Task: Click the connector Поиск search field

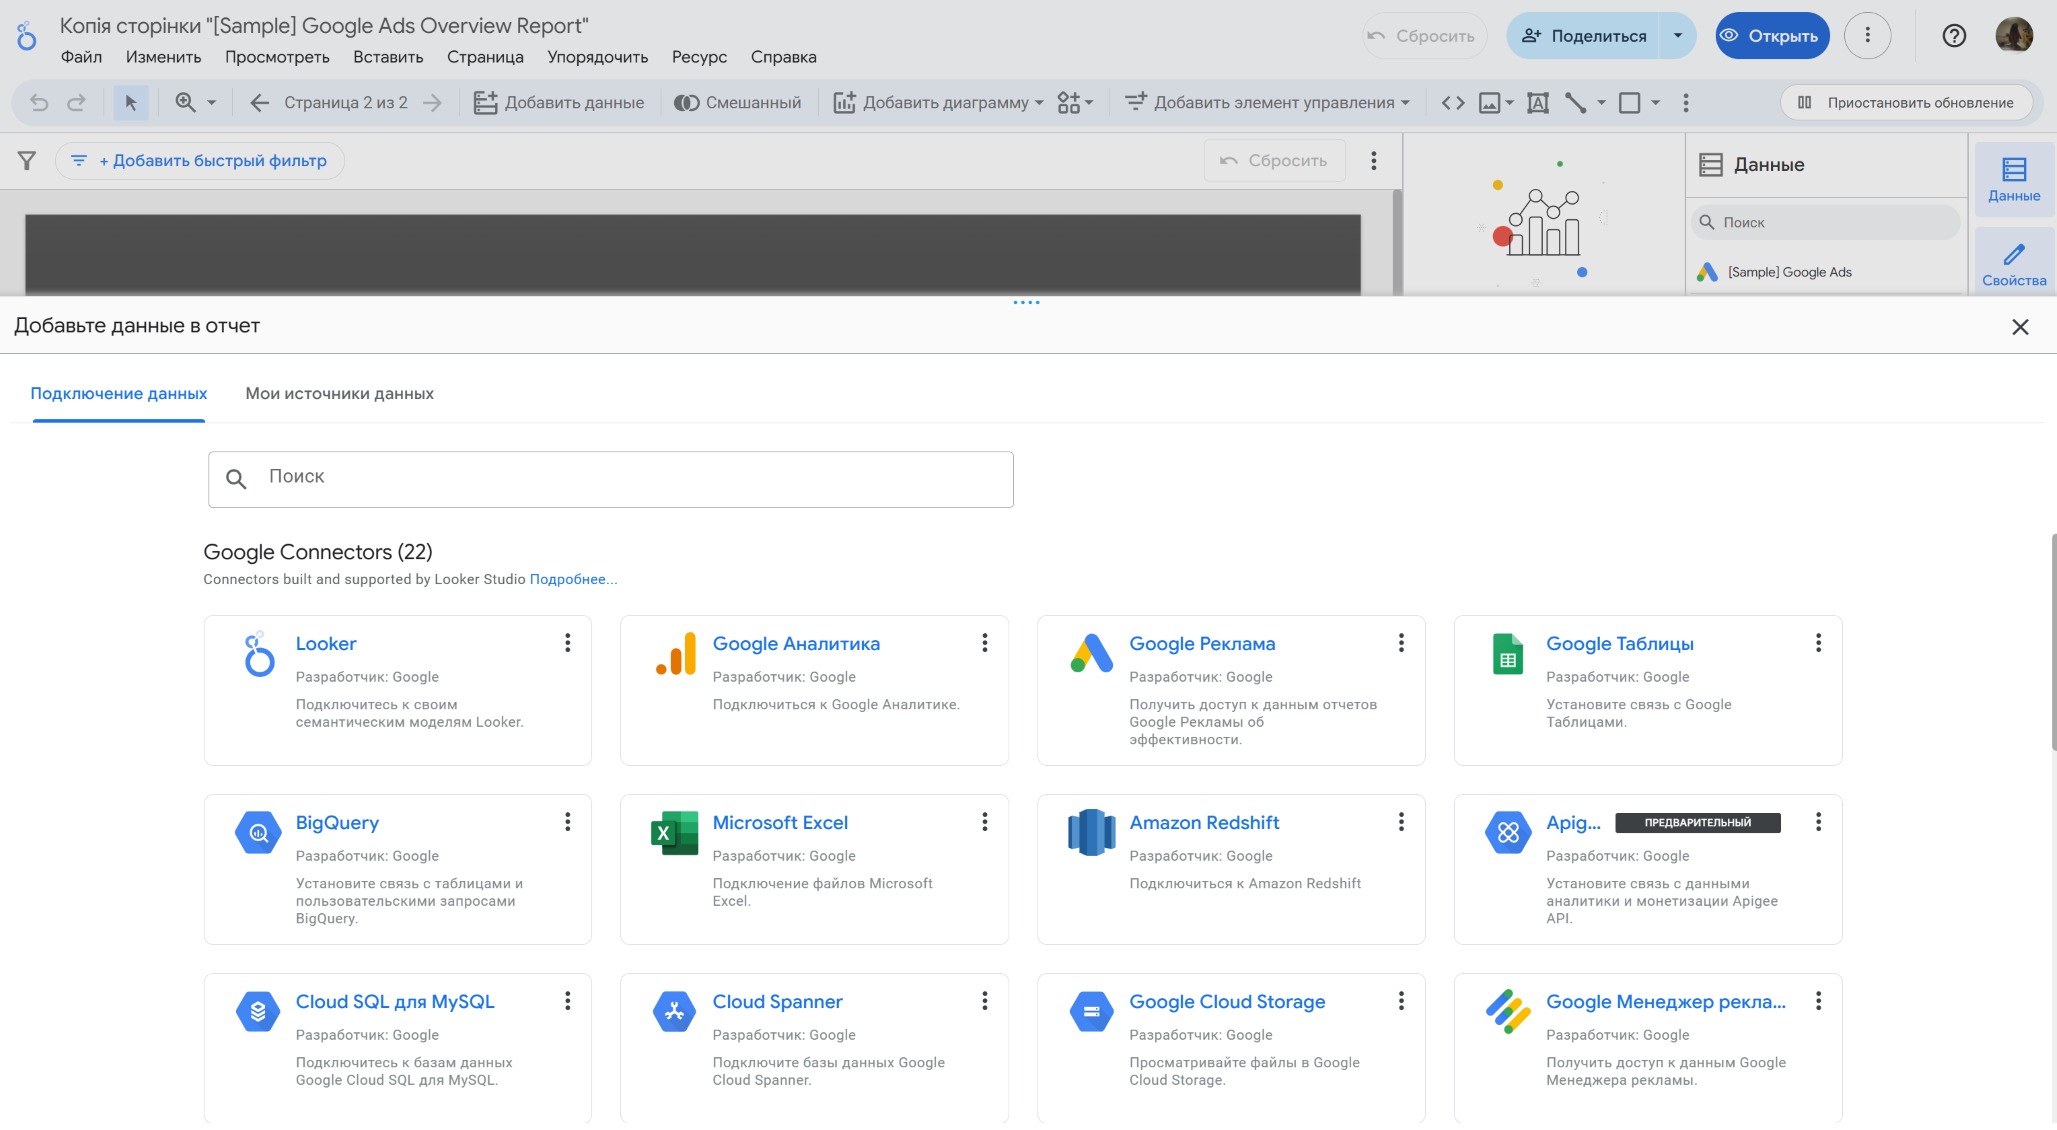Action: click(x=610, y=479)
